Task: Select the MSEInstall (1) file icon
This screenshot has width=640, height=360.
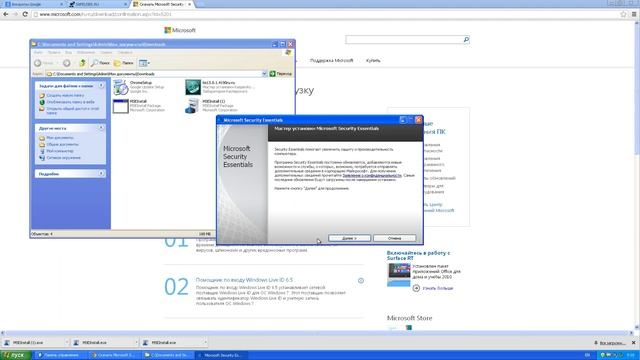Action: (x=193, y=106)
